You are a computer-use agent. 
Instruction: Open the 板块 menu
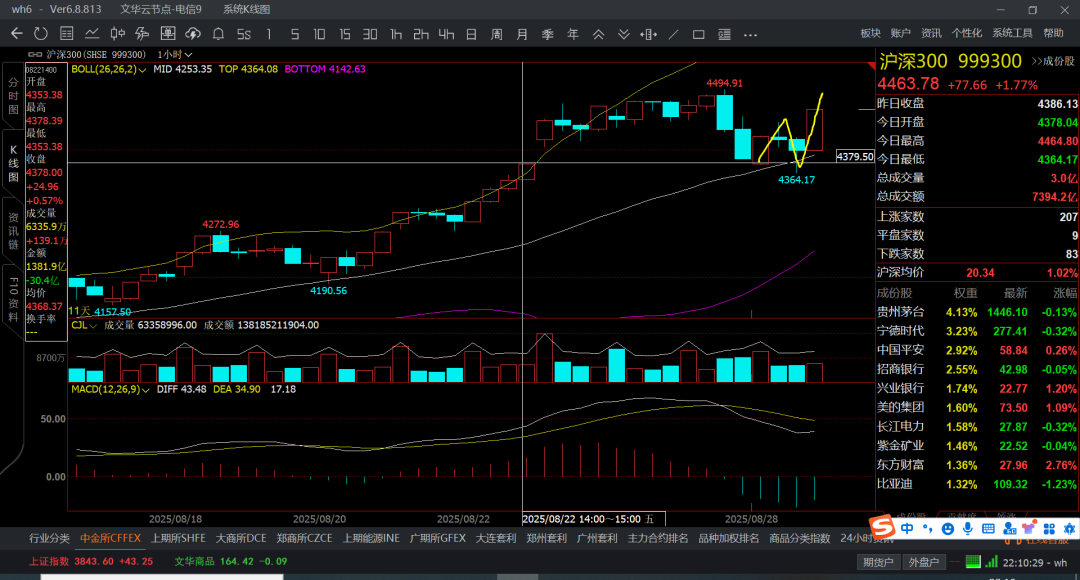click(x=871, y=33)
